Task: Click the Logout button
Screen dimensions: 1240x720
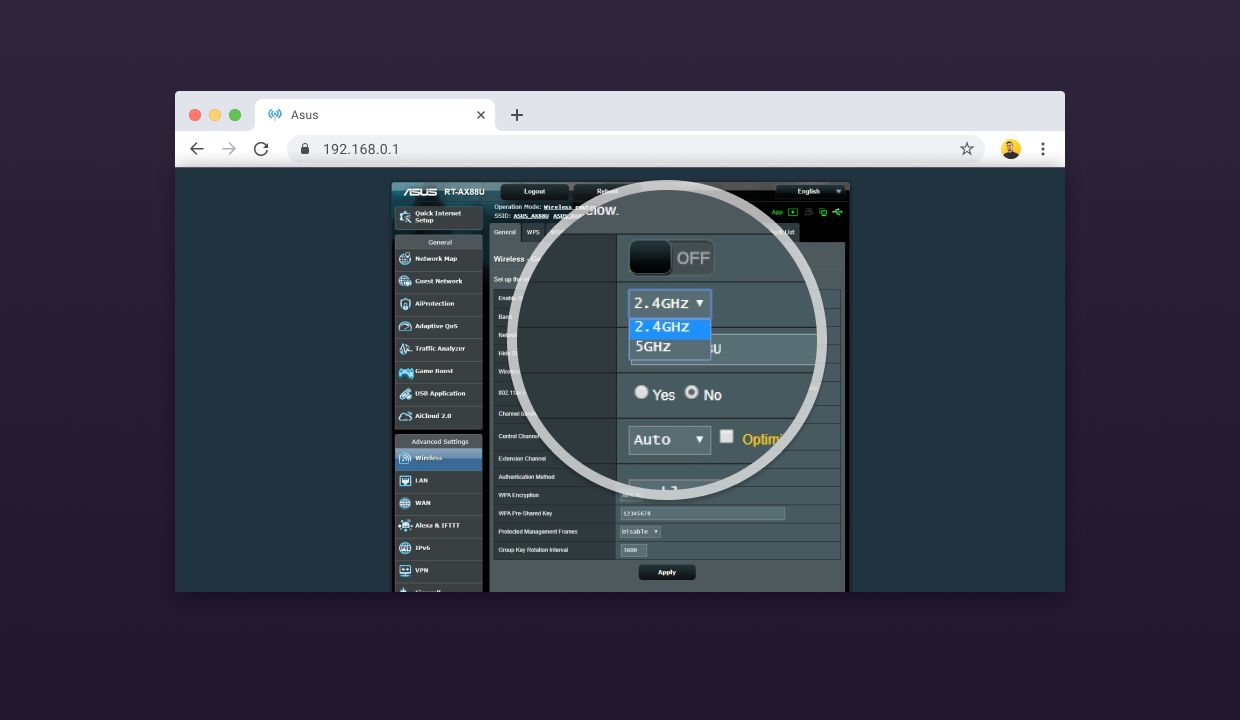Action: 534,191
